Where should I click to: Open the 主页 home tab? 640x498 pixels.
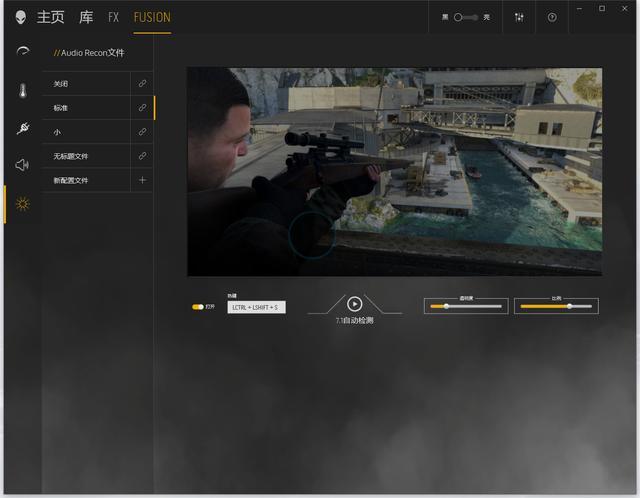coord(51,17)
